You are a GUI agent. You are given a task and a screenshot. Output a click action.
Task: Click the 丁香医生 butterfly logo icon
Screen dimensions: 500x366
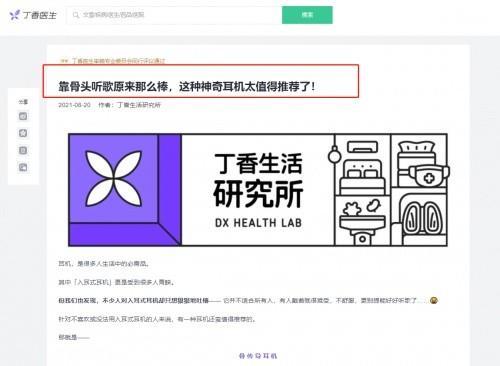(x=15, y=15)
